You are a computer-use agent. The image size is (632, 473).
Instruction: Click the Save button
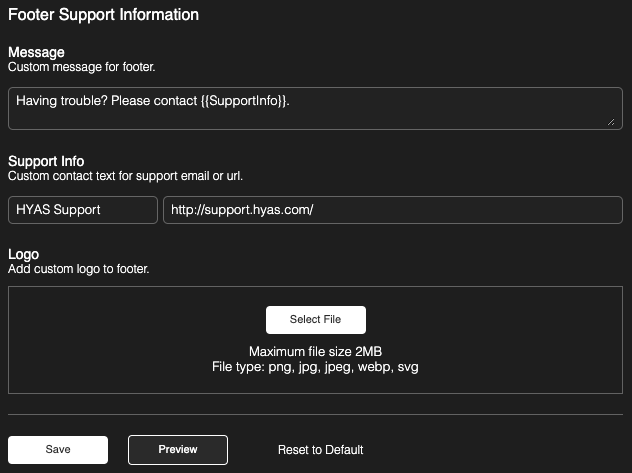click(x=58, y=450)
